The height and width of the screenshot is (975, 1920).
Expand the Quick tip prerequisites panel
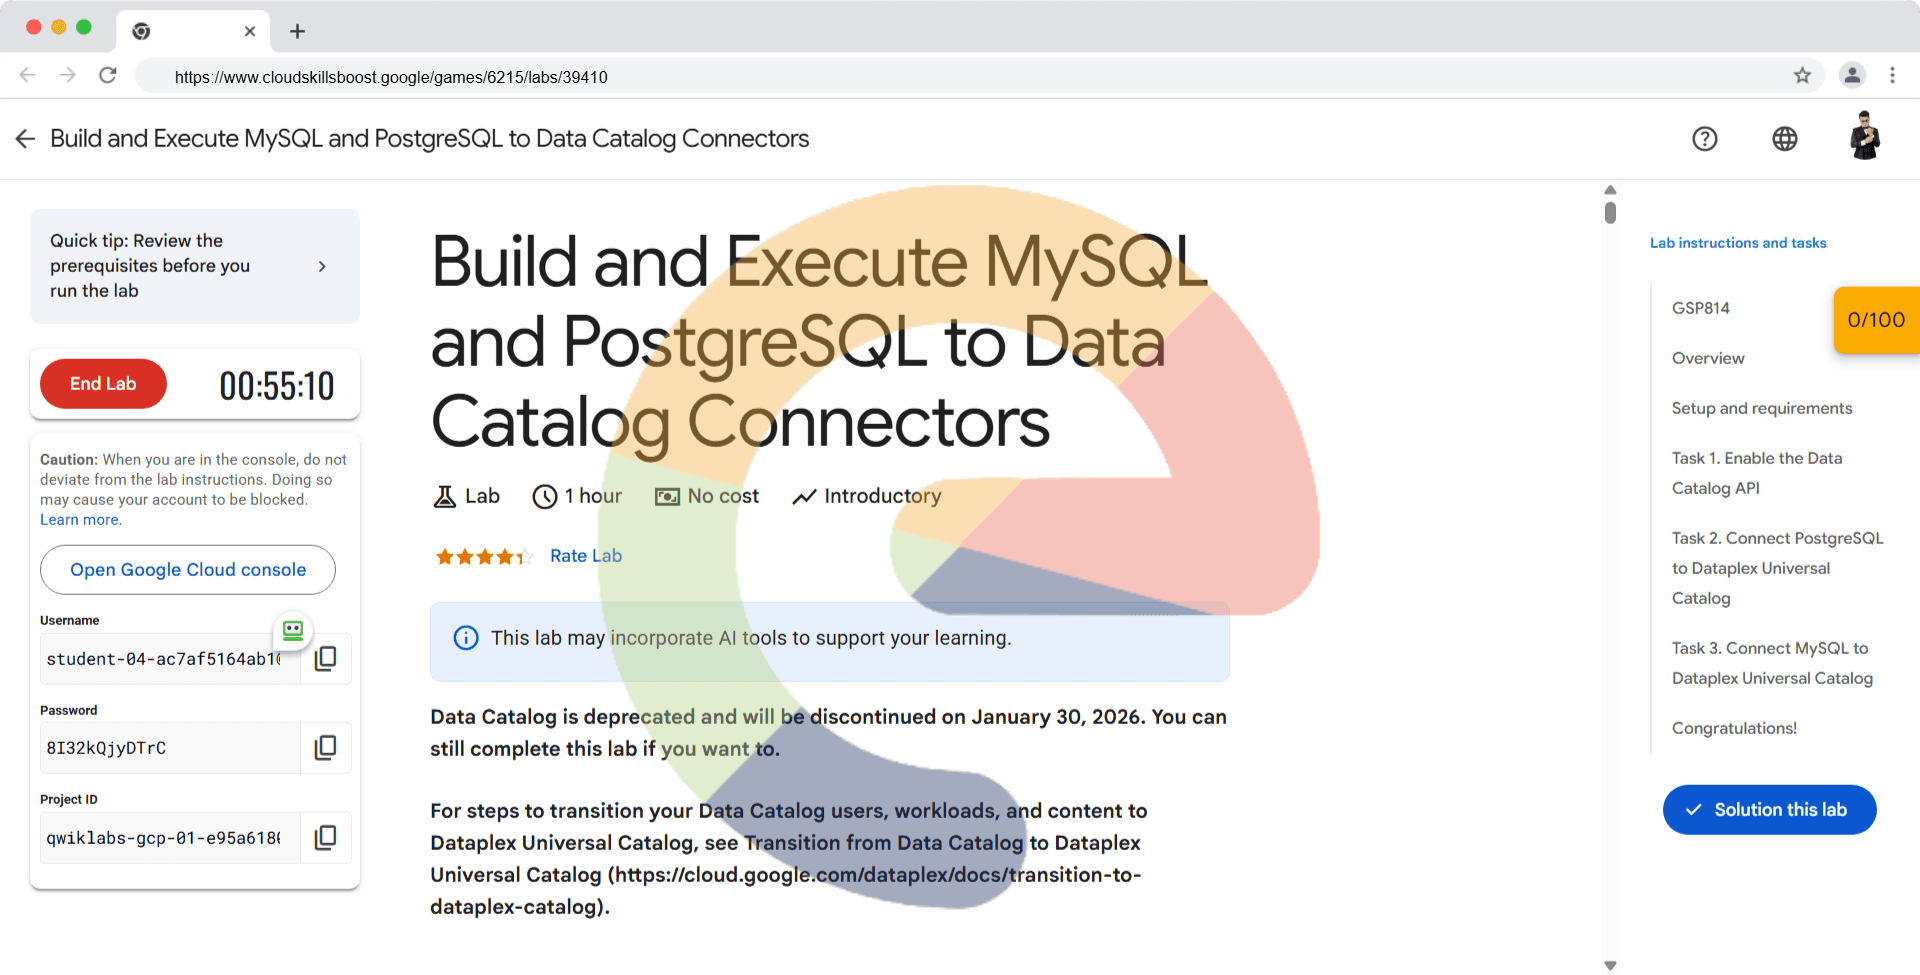tap(322, 266)
